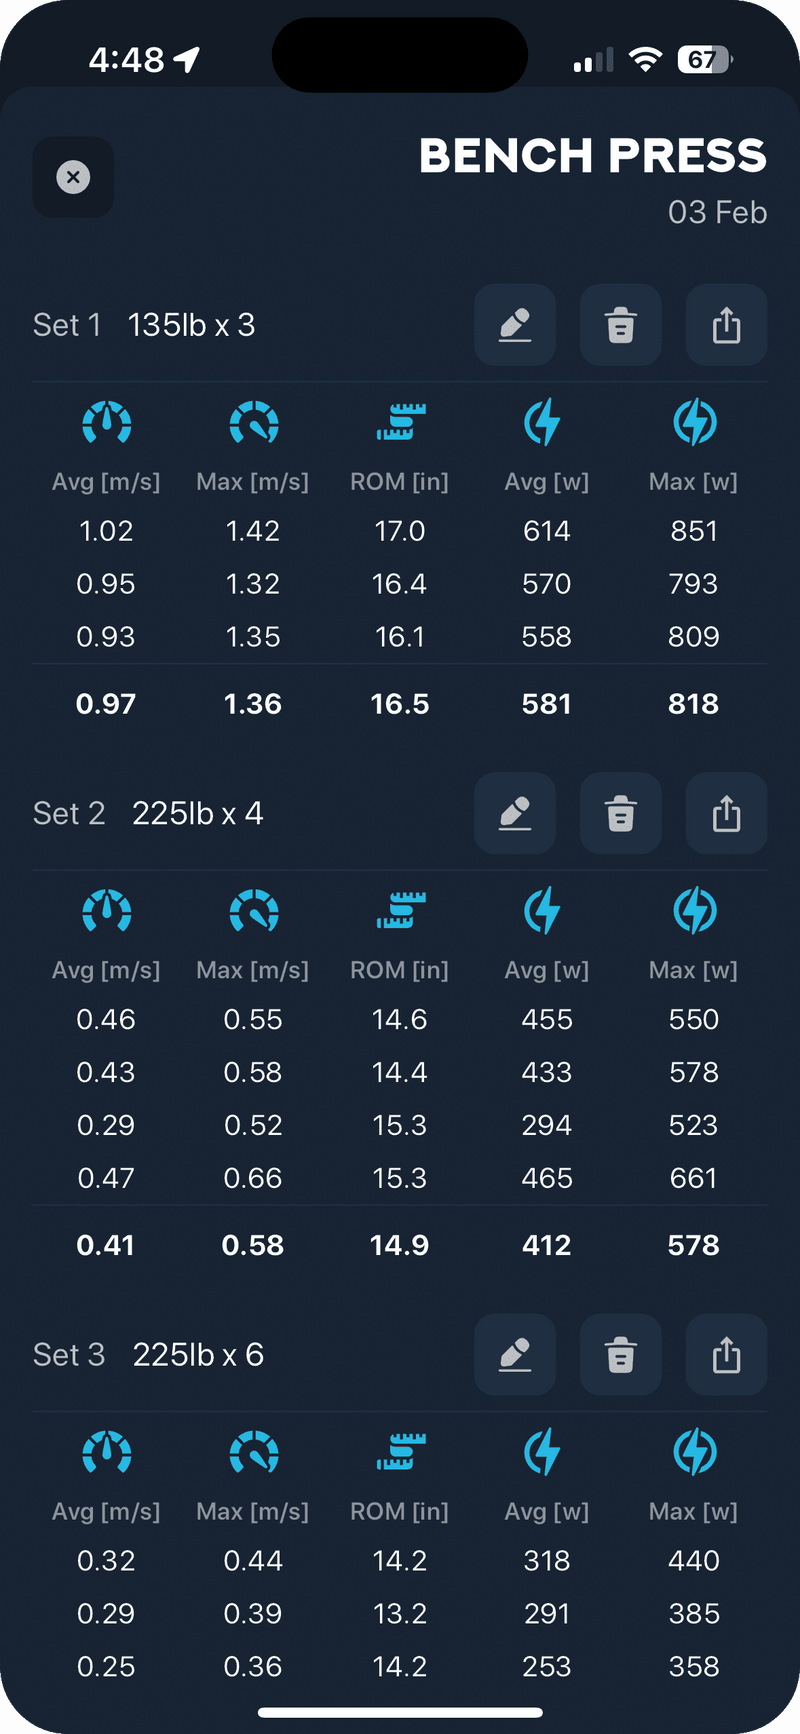The height and width of the screenshot is (1734, 800).
Task: Close the Bench Press detail view
Action: [x=73, y=177]
